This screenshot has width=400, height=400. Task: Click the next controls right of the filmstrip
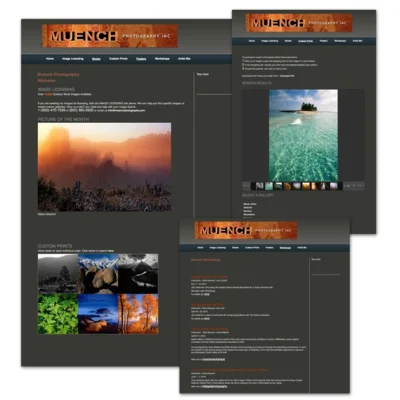[x=354, y=186]
